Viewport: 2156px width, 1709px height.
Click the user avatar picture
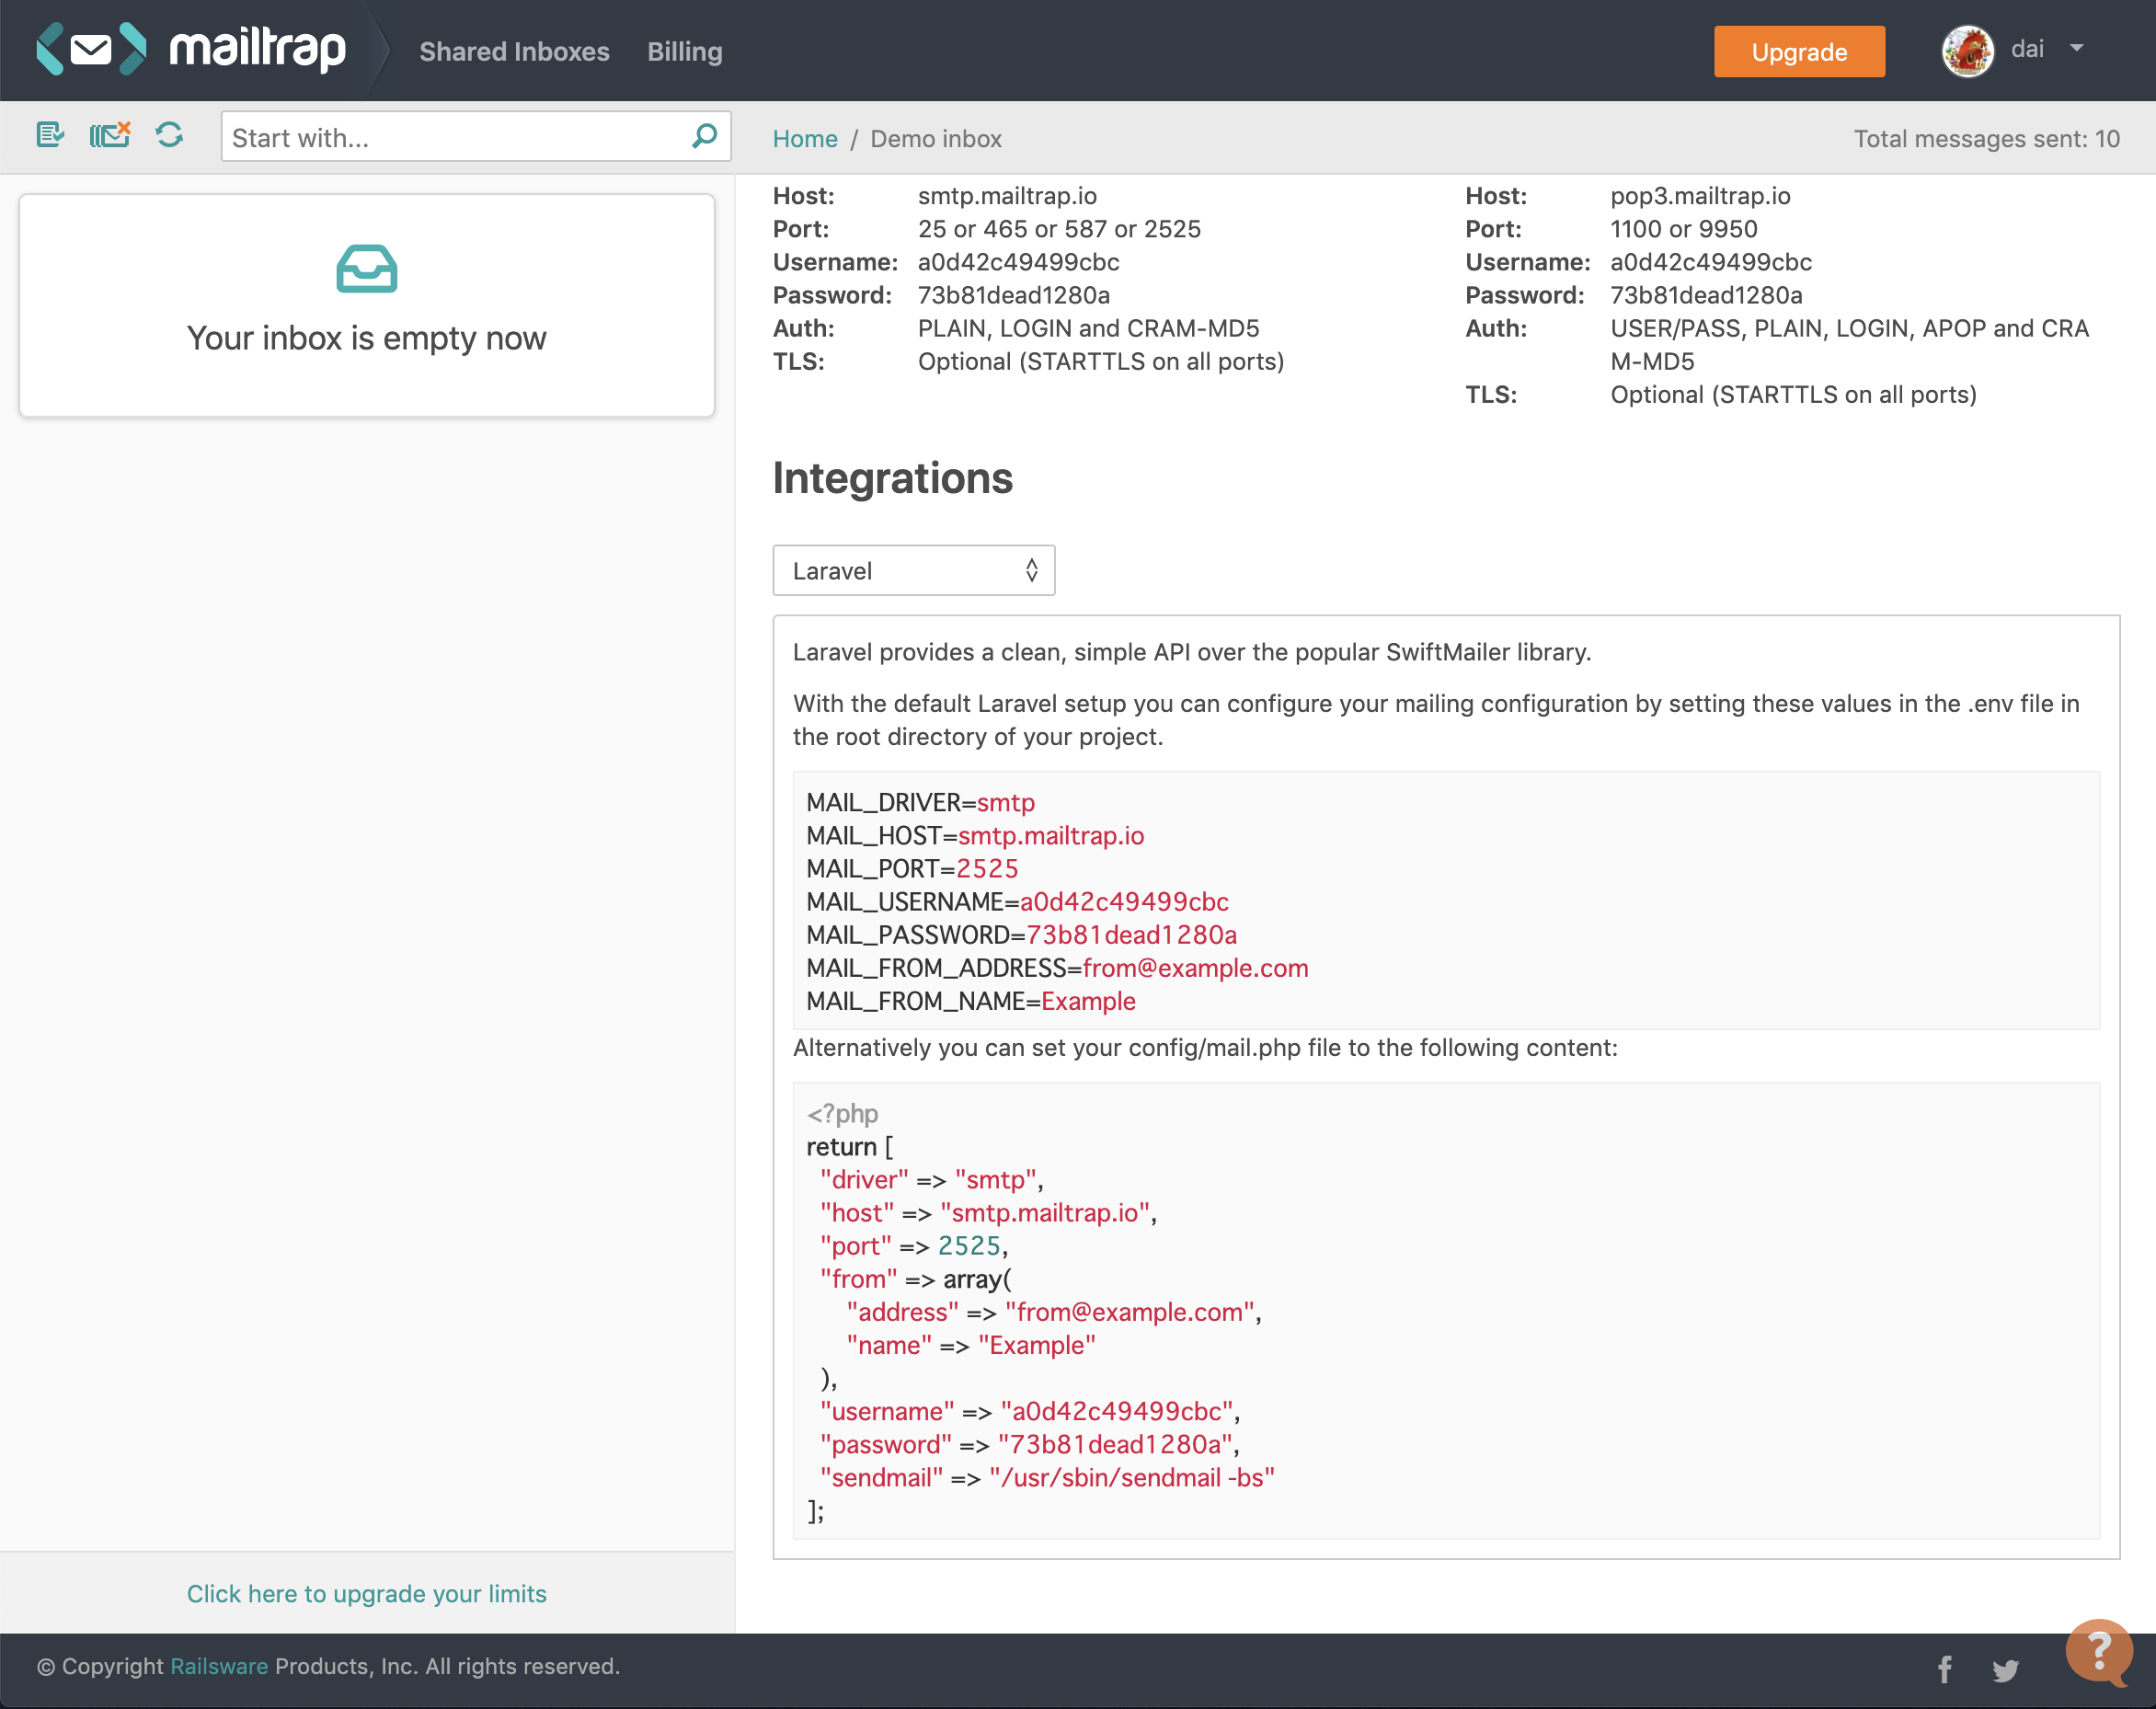pos(1967,50)
